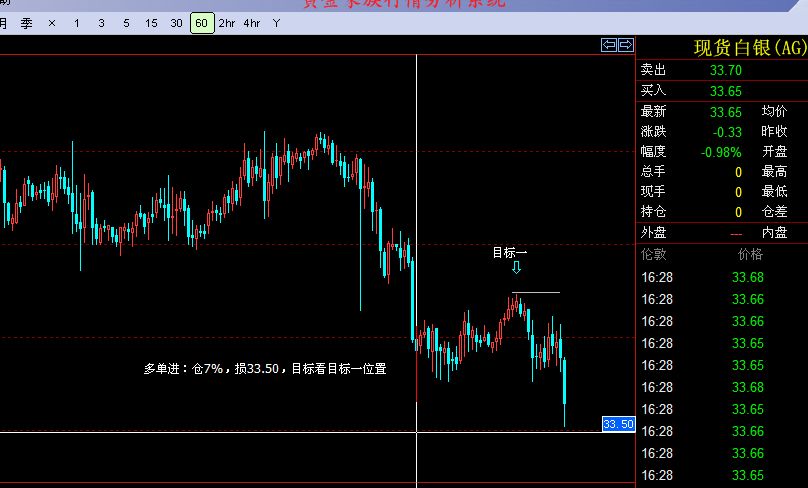Select the 5 minute timeframe

(x=126, y=23)
